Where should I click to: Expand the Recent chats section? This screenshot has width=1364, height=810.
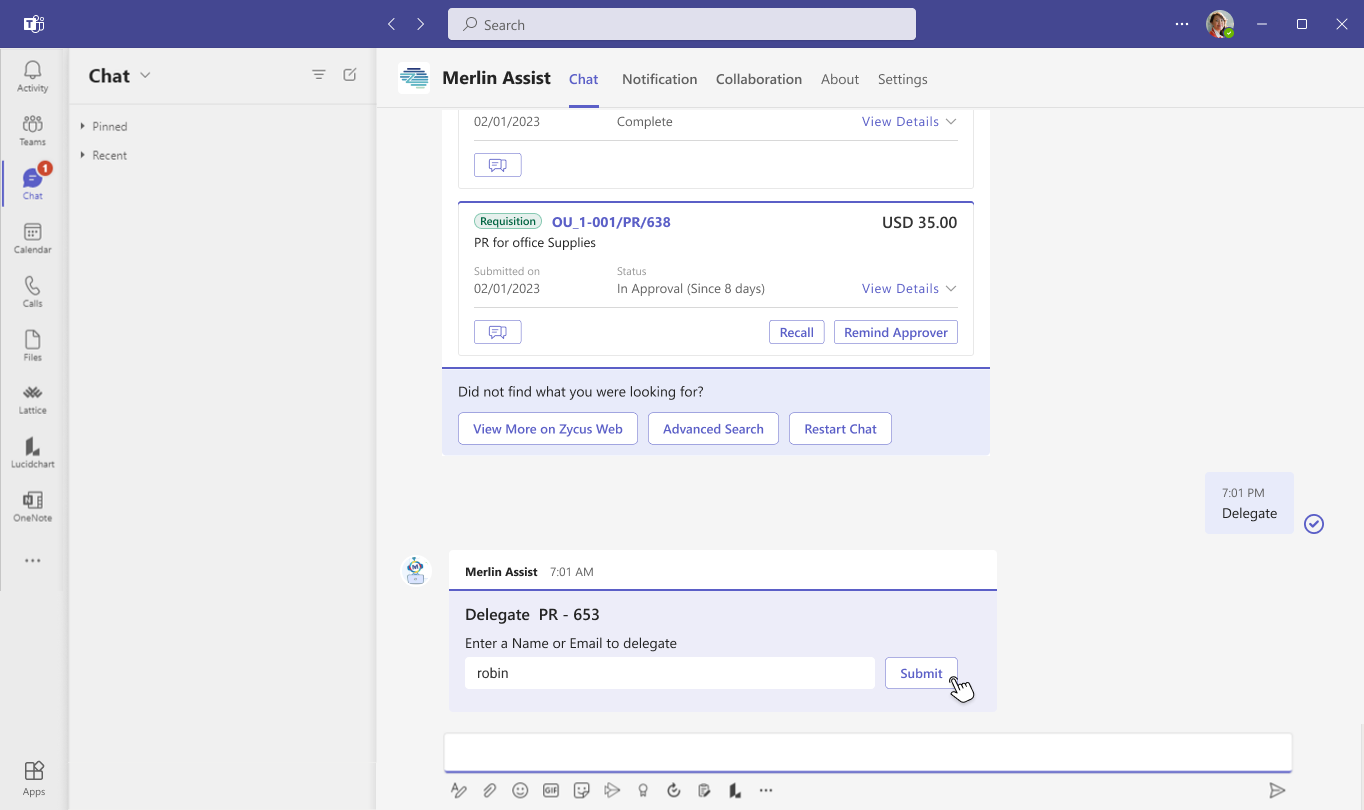click(104, 155)
